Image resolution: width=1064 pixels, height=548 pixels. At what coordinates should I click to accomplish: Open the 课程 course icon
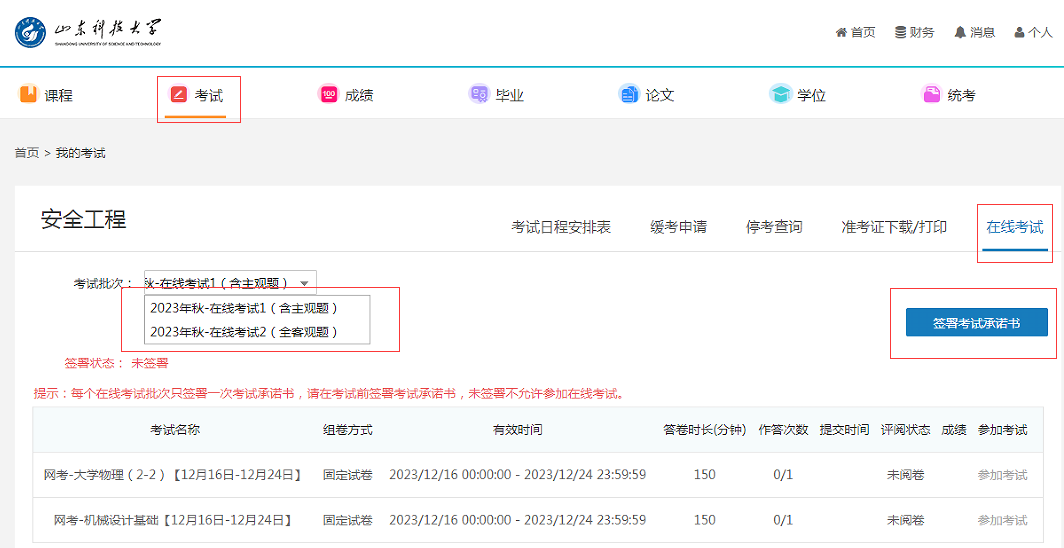click(x=29, y=95)
